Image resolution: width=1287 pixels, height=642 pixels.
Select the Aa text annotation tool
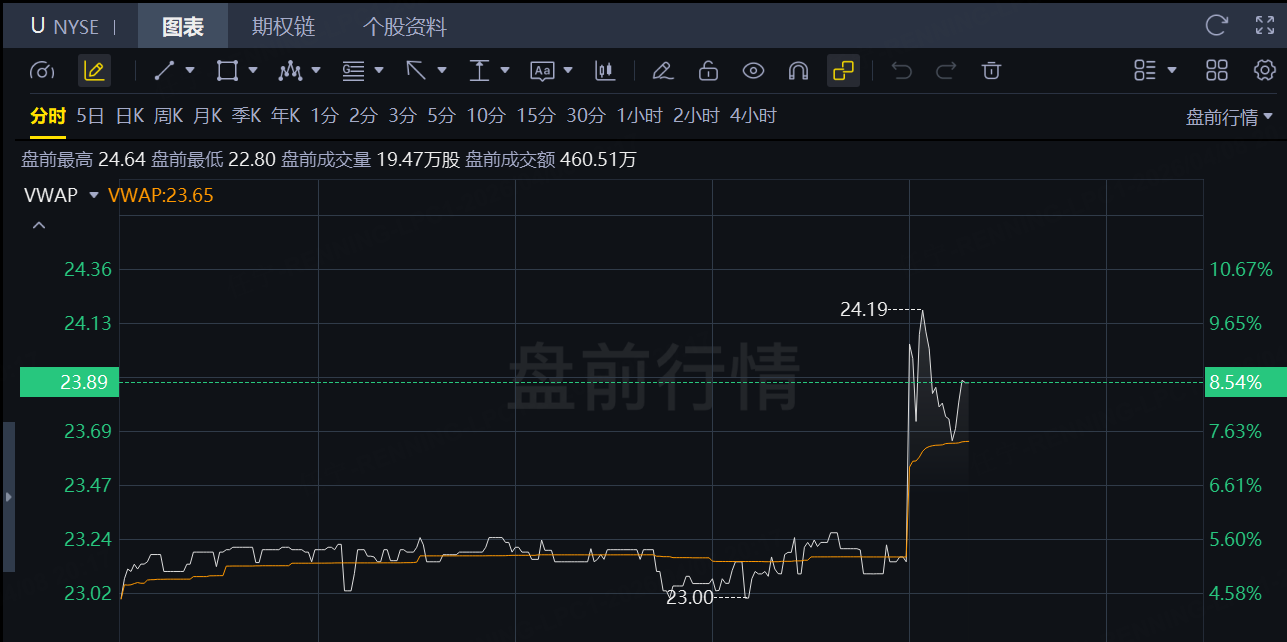542,71
